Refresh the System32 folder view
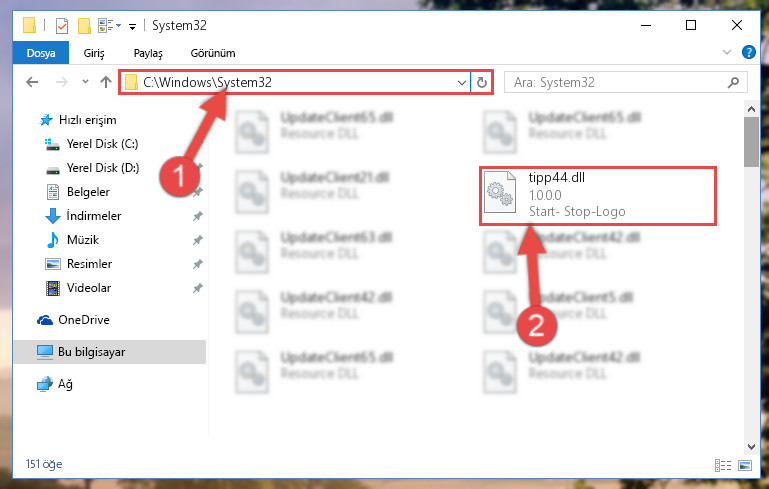Image resolution: width=769 pixels, height=489 pixels. pos(482,82)
